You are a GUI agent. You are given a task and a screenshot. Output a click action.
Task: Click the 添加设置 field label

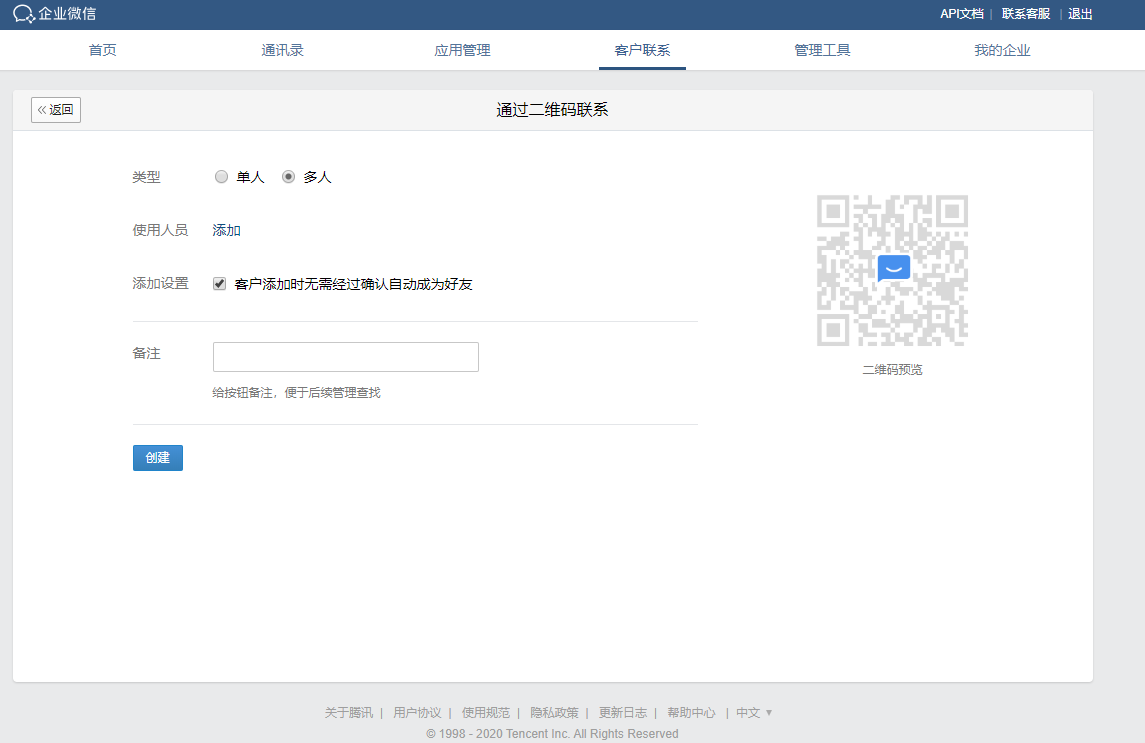[160, 283]
